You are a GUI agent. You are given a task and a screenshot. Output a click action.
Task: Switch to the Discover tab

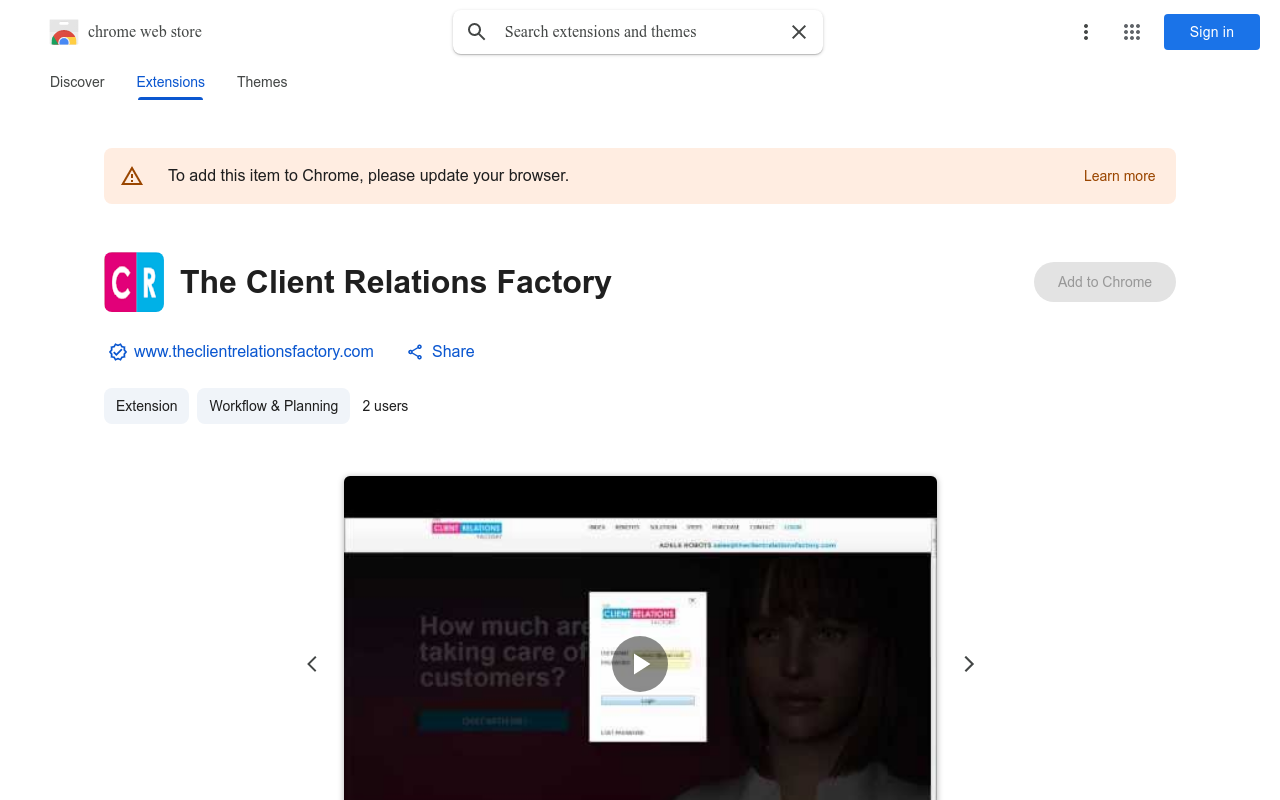tap(77, 82)
